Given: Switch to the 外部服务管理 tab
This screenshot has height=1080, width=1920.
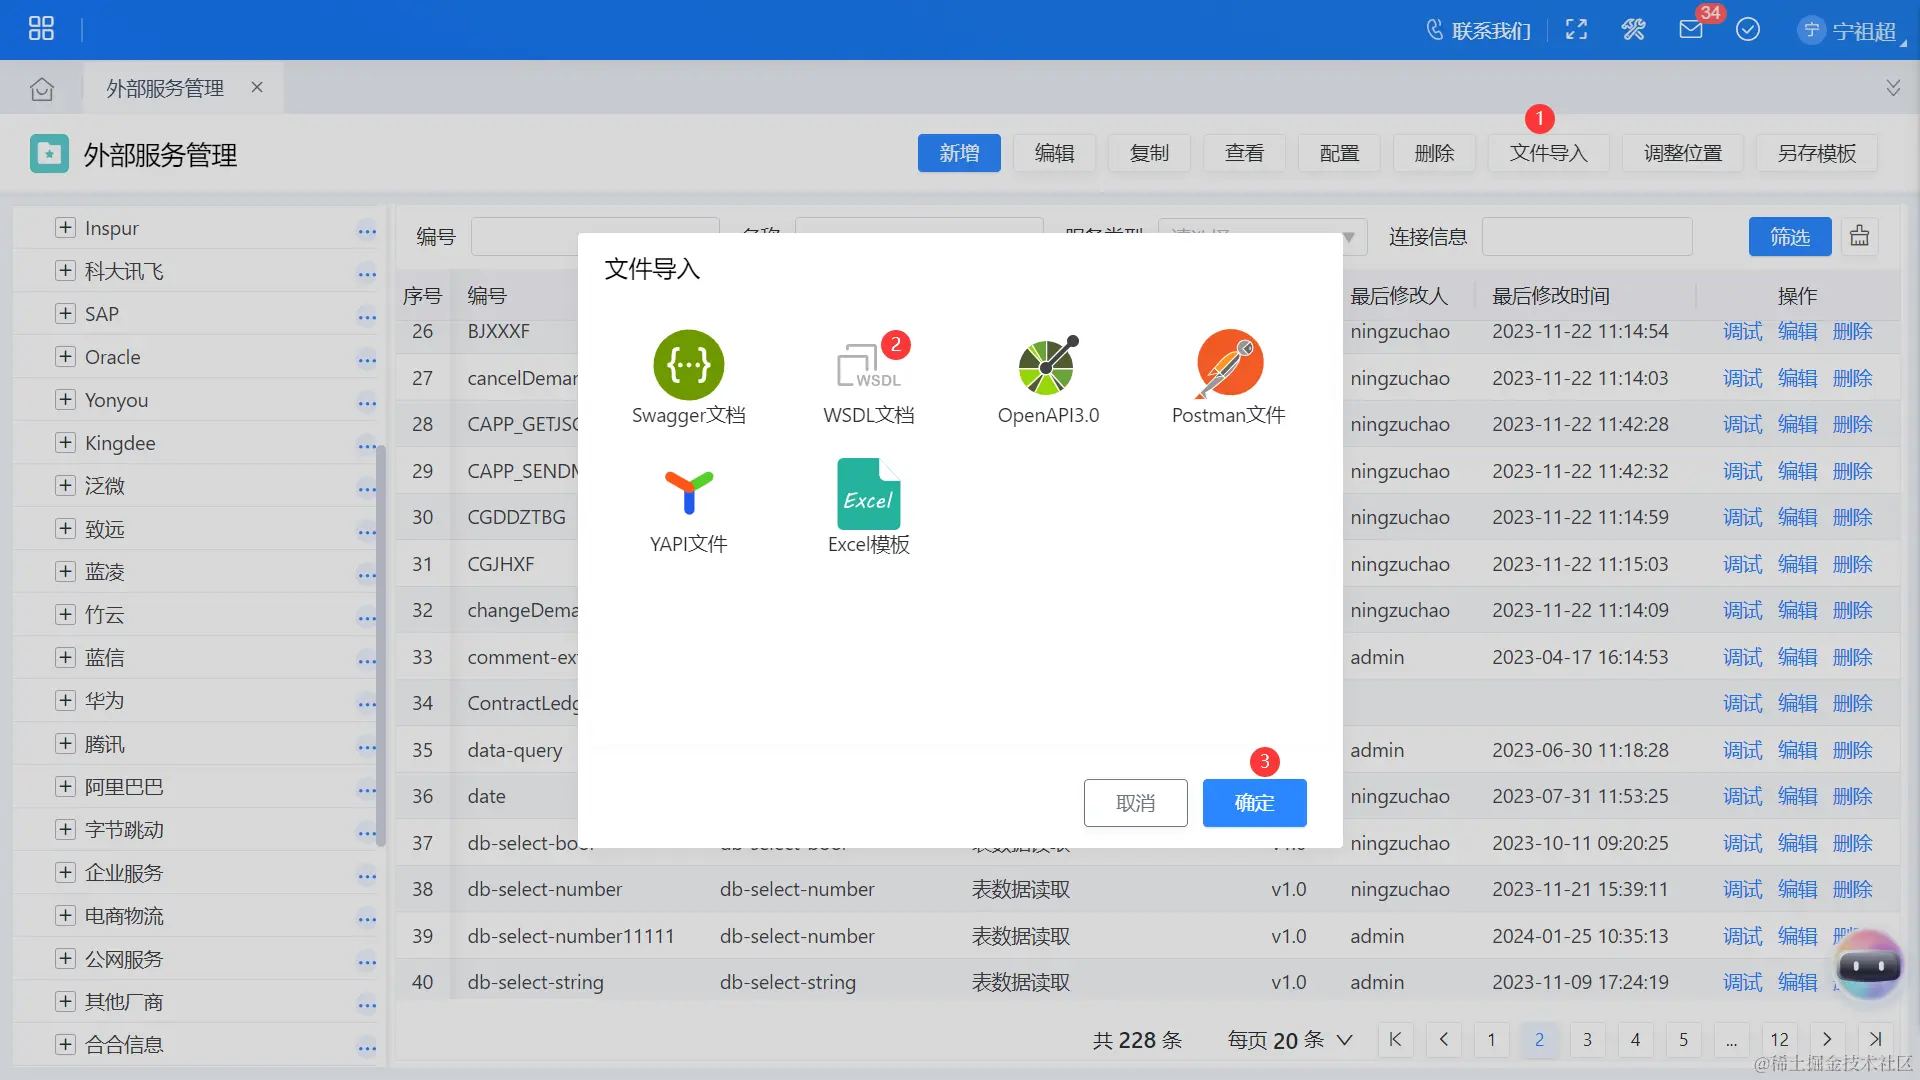Looking at the screenshot, I should pyautogui.click(x=165, y=88).
